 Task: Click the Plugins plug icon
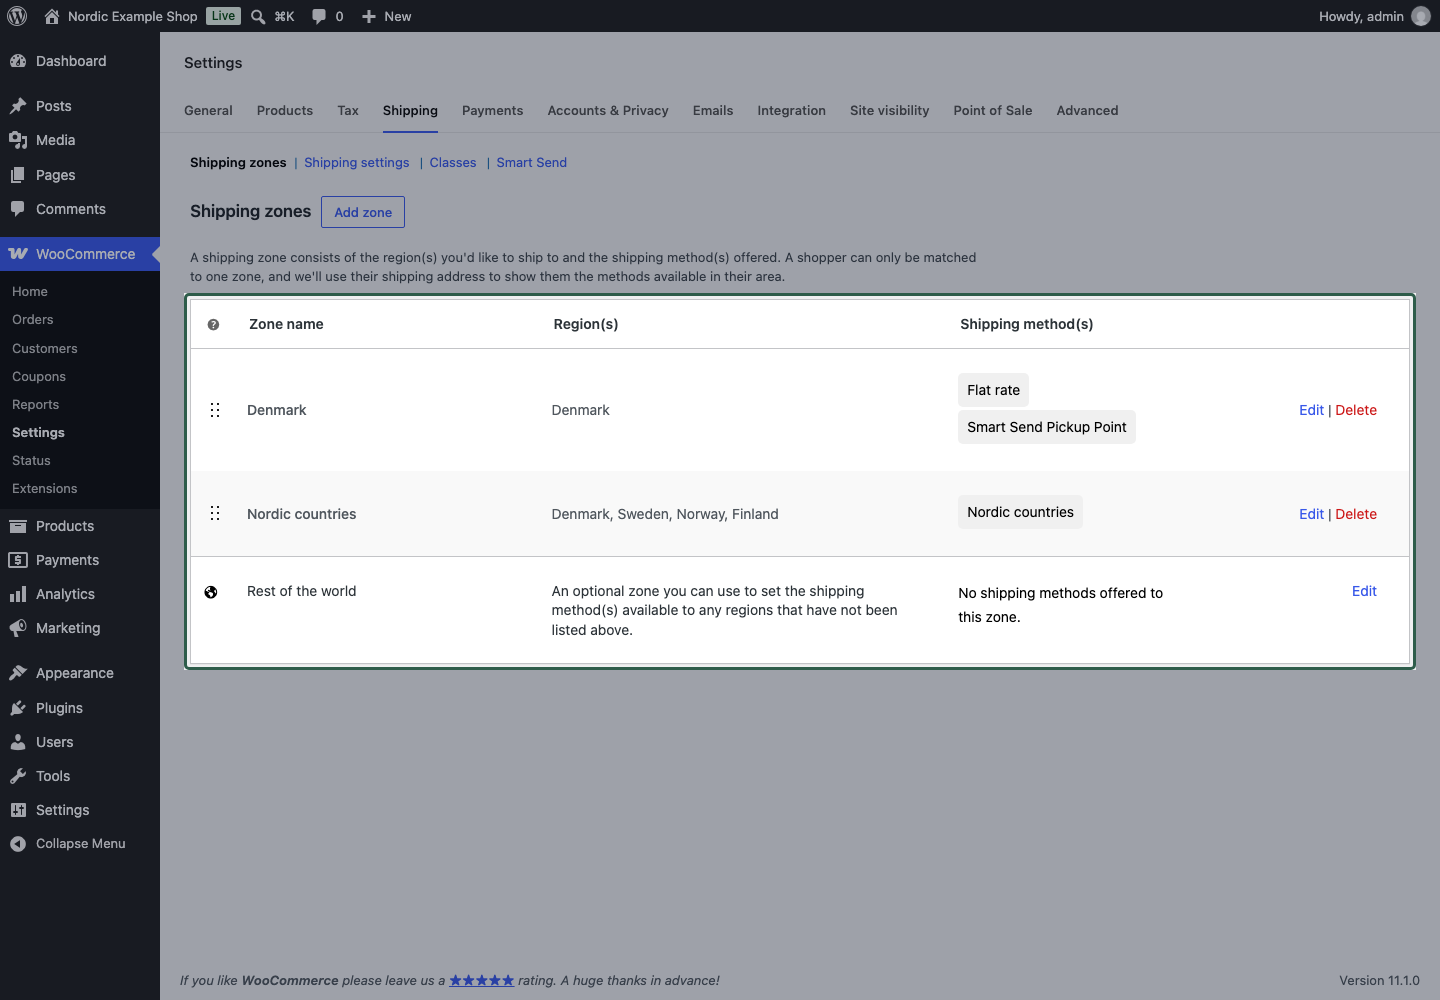[x=18, y=708]
